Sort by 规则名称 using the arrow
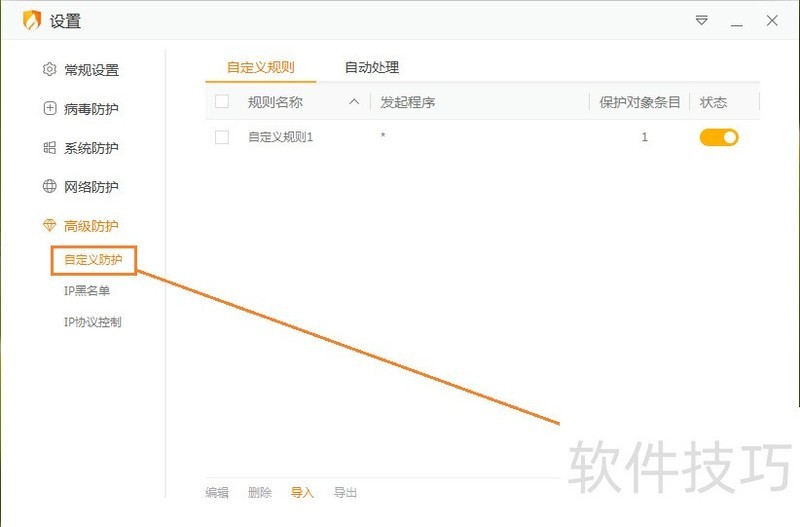The image size is (800, 527). [354, 102]
